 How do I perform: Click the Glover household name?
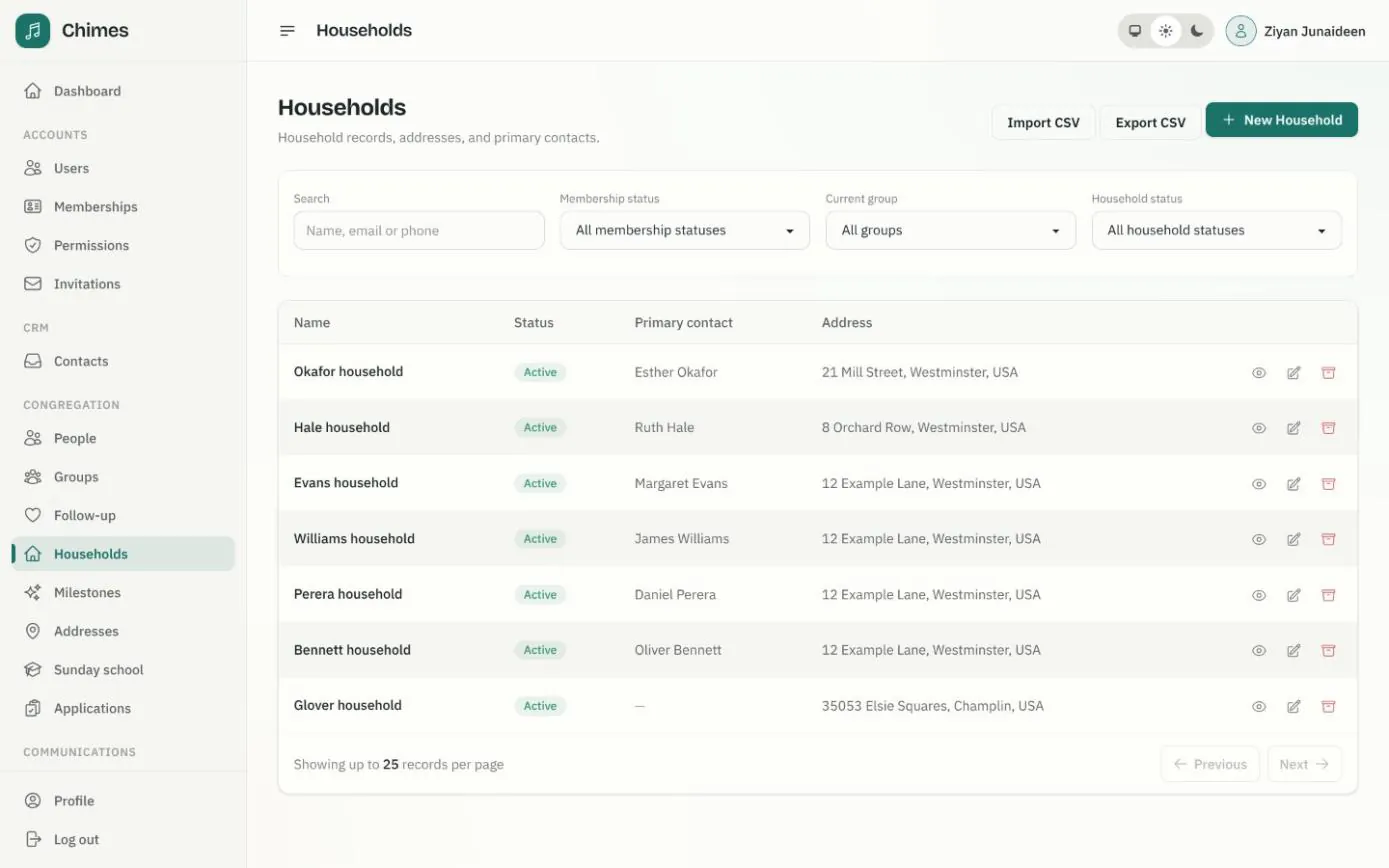coord(348,705)
